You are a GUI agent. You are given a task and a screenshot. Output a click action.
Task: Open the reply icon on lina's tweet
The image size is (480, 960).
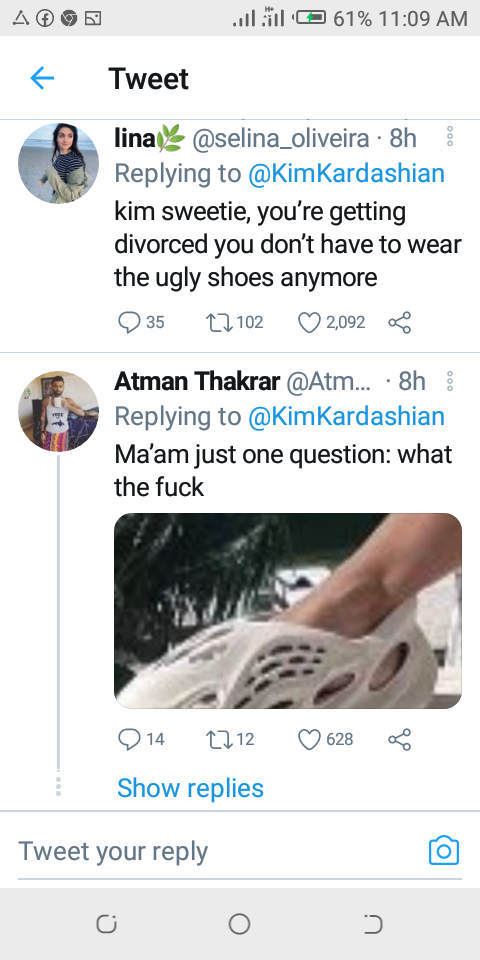coord(129,323)
